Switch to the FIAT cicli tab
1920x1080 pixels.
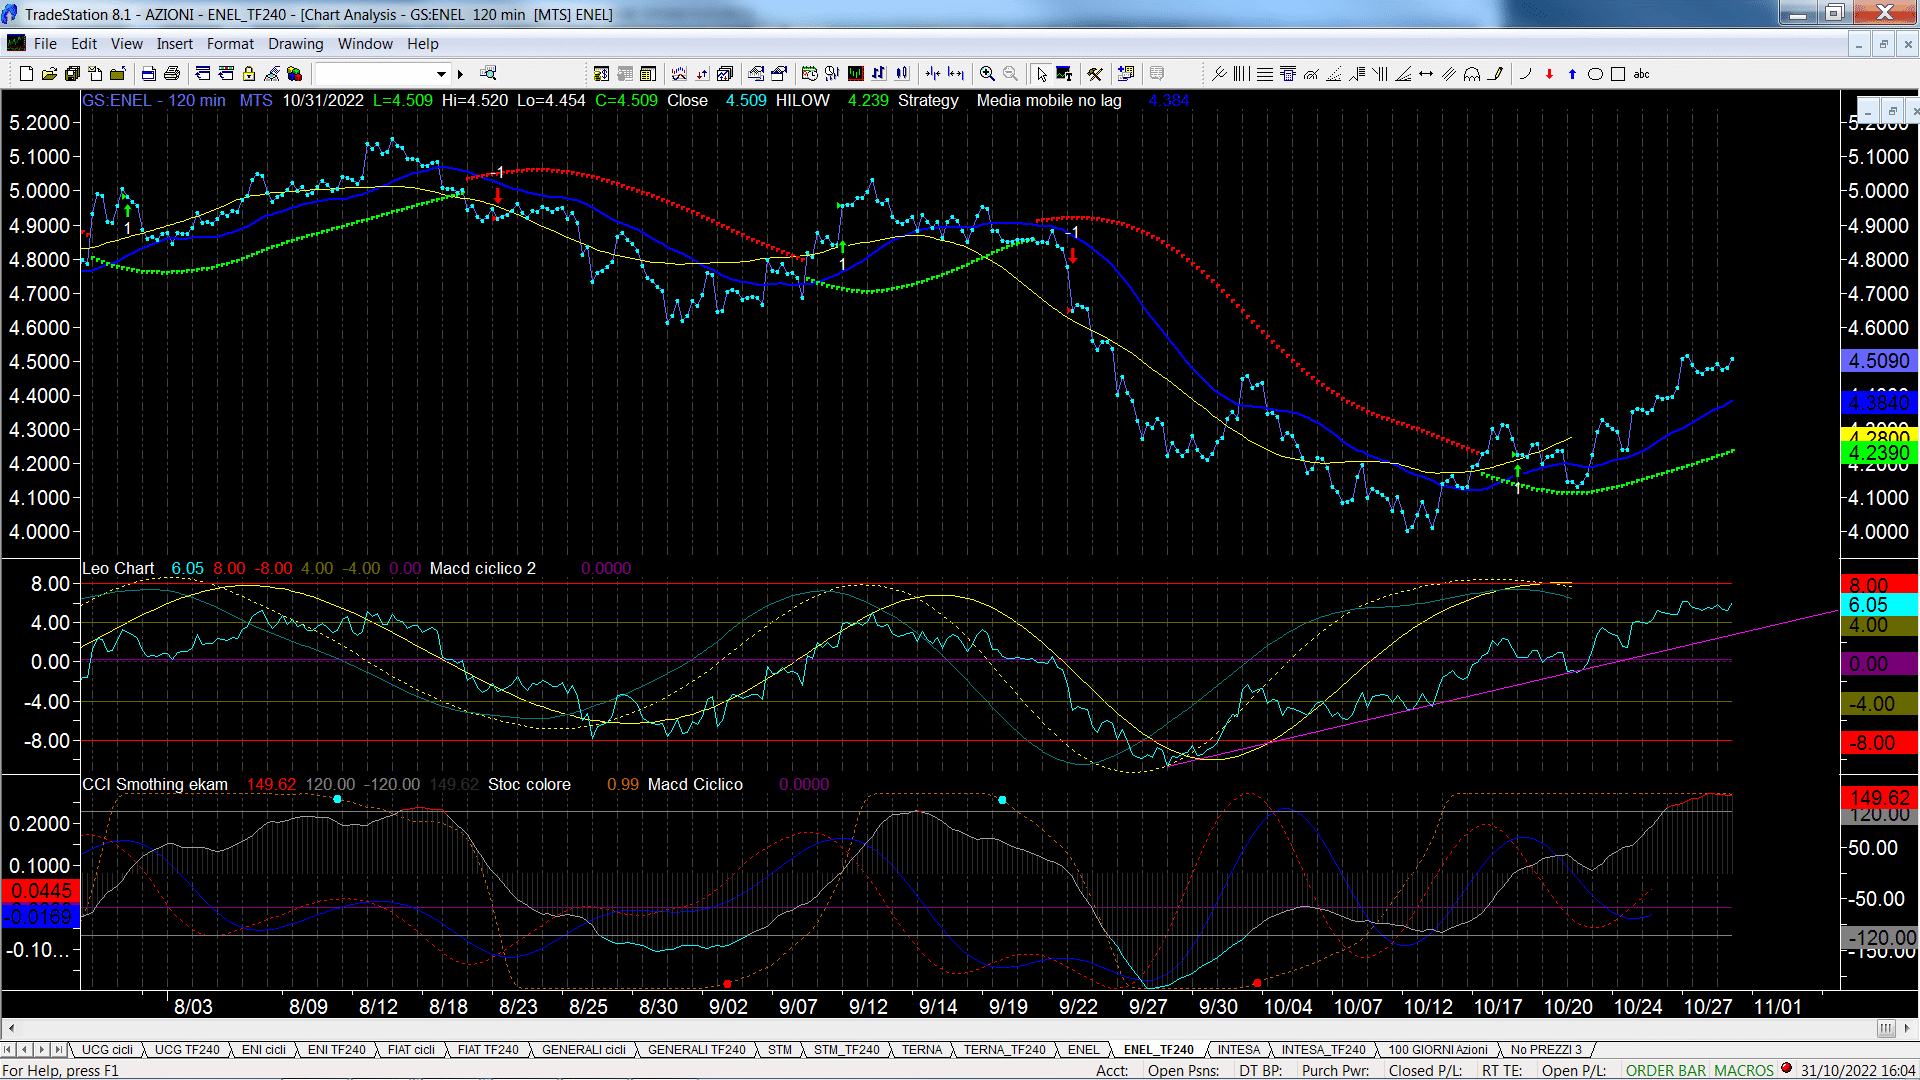(411, 1049)
